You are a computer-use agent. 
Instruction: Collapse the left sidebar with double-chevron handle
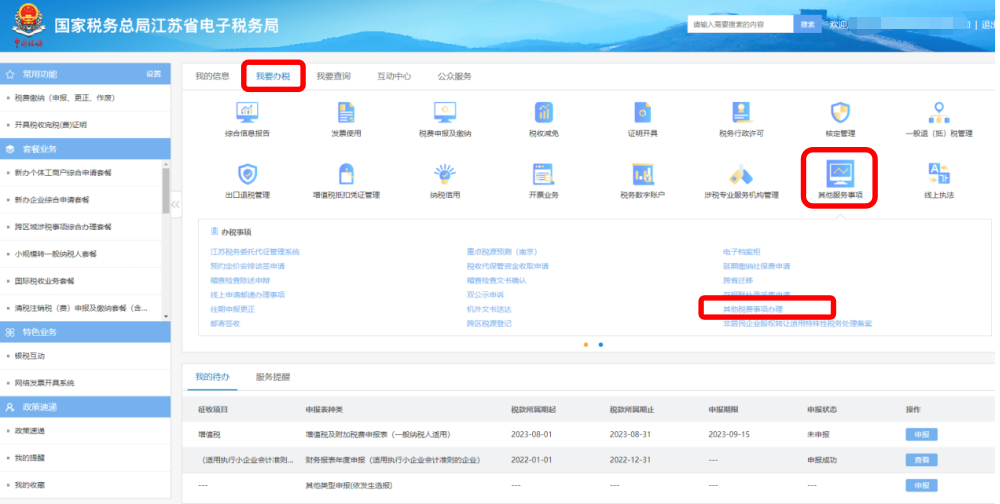click(x=175, y=205)
